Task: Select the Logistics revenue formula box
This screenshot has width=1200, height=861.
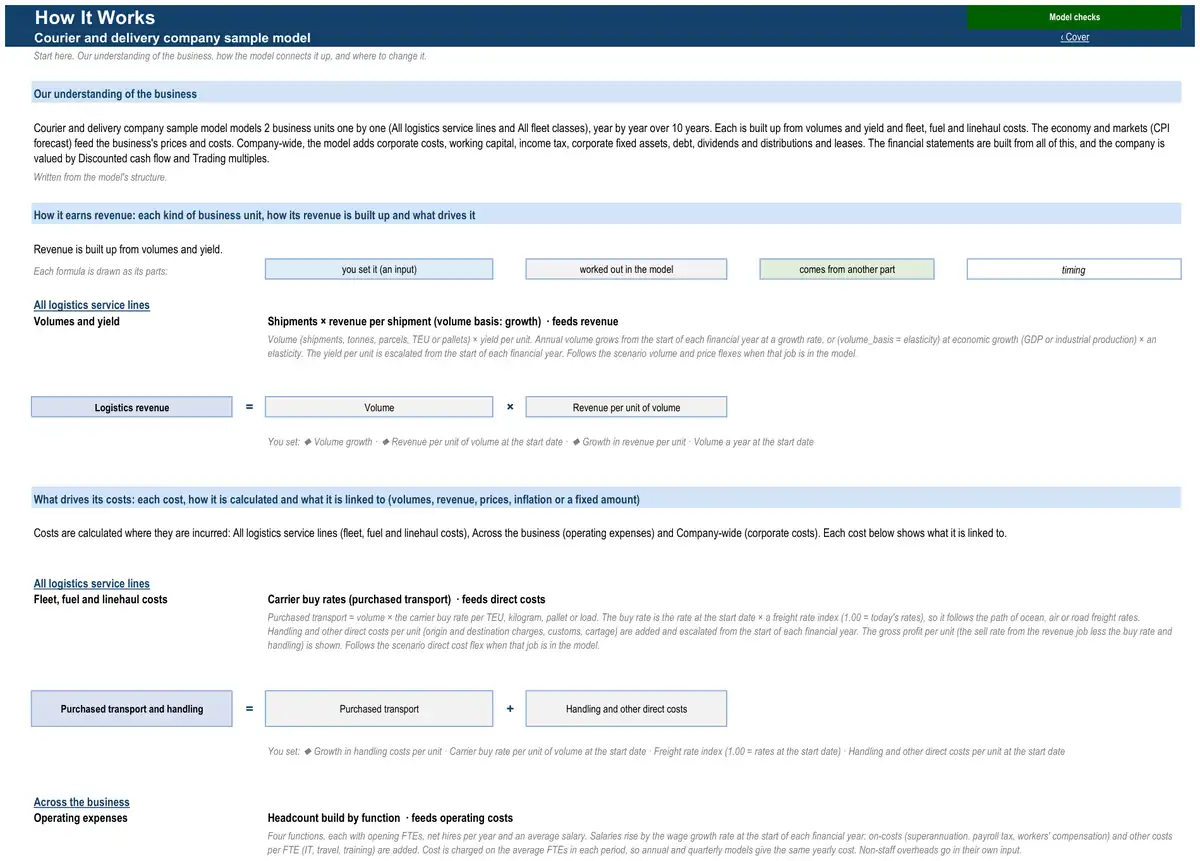Action: click(132, 407)
